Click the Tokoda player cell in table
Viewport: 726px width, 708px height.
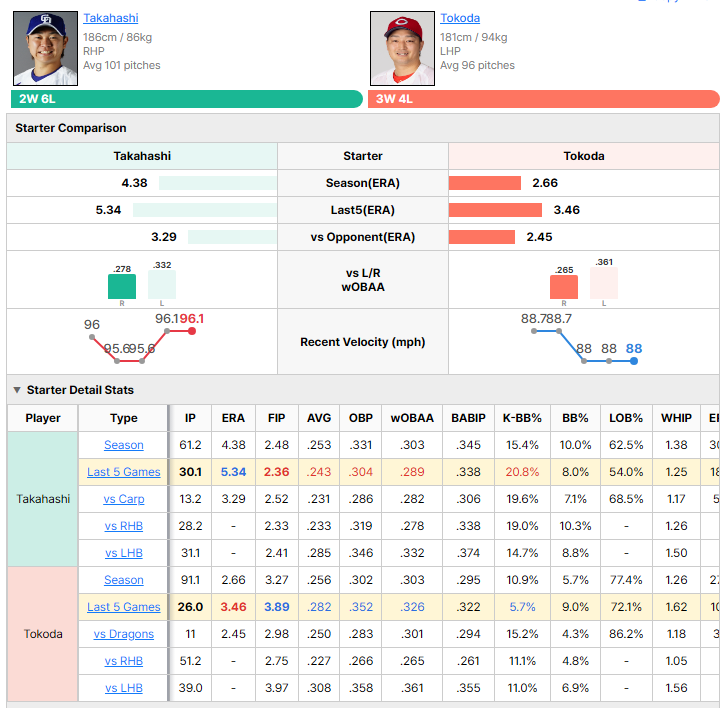(x=43, y=634)
